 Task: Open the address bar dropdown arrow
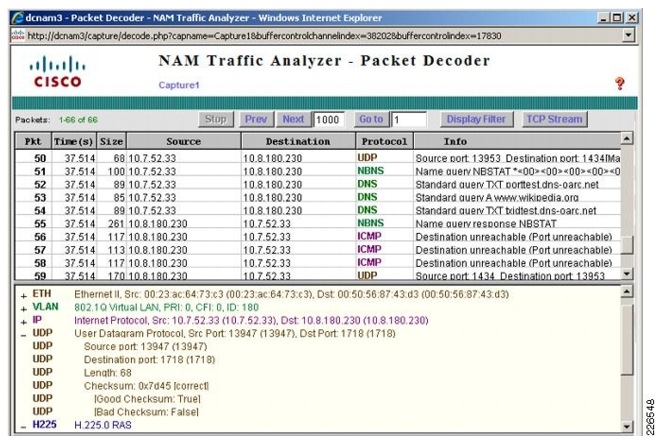(628, 35)
